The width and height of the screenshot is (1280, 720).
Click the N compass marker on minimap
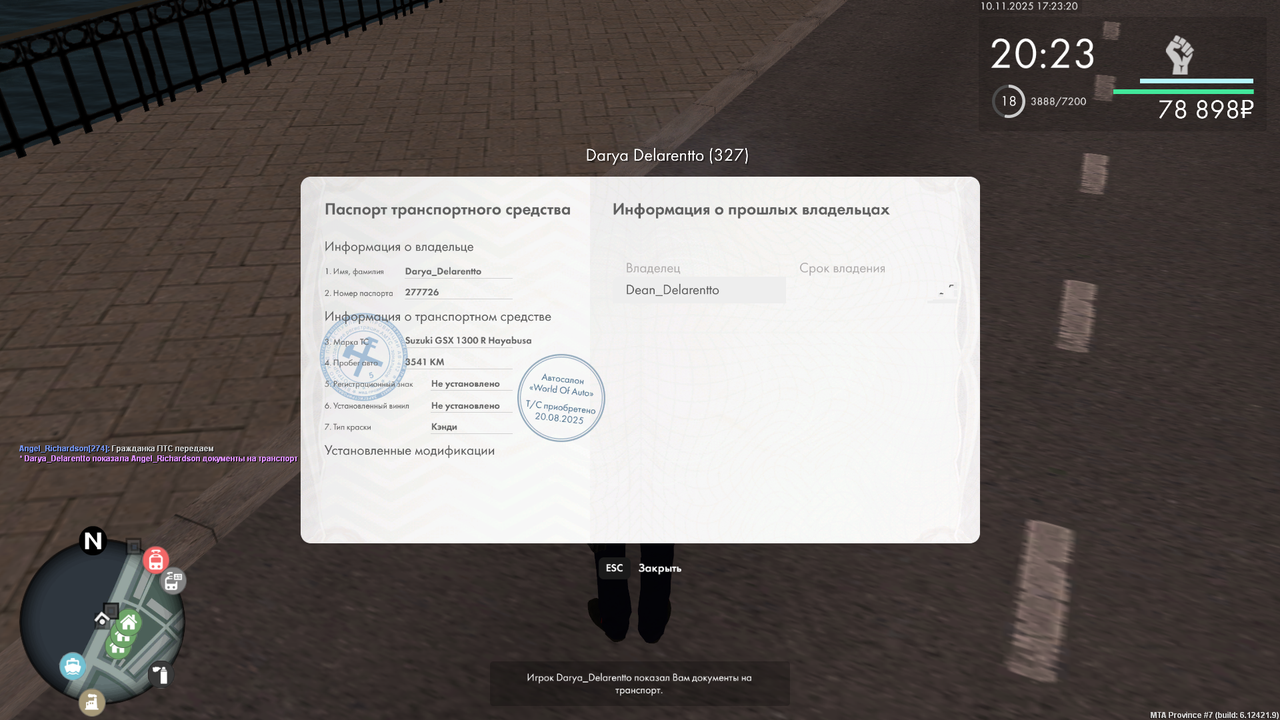coord(93,542)
